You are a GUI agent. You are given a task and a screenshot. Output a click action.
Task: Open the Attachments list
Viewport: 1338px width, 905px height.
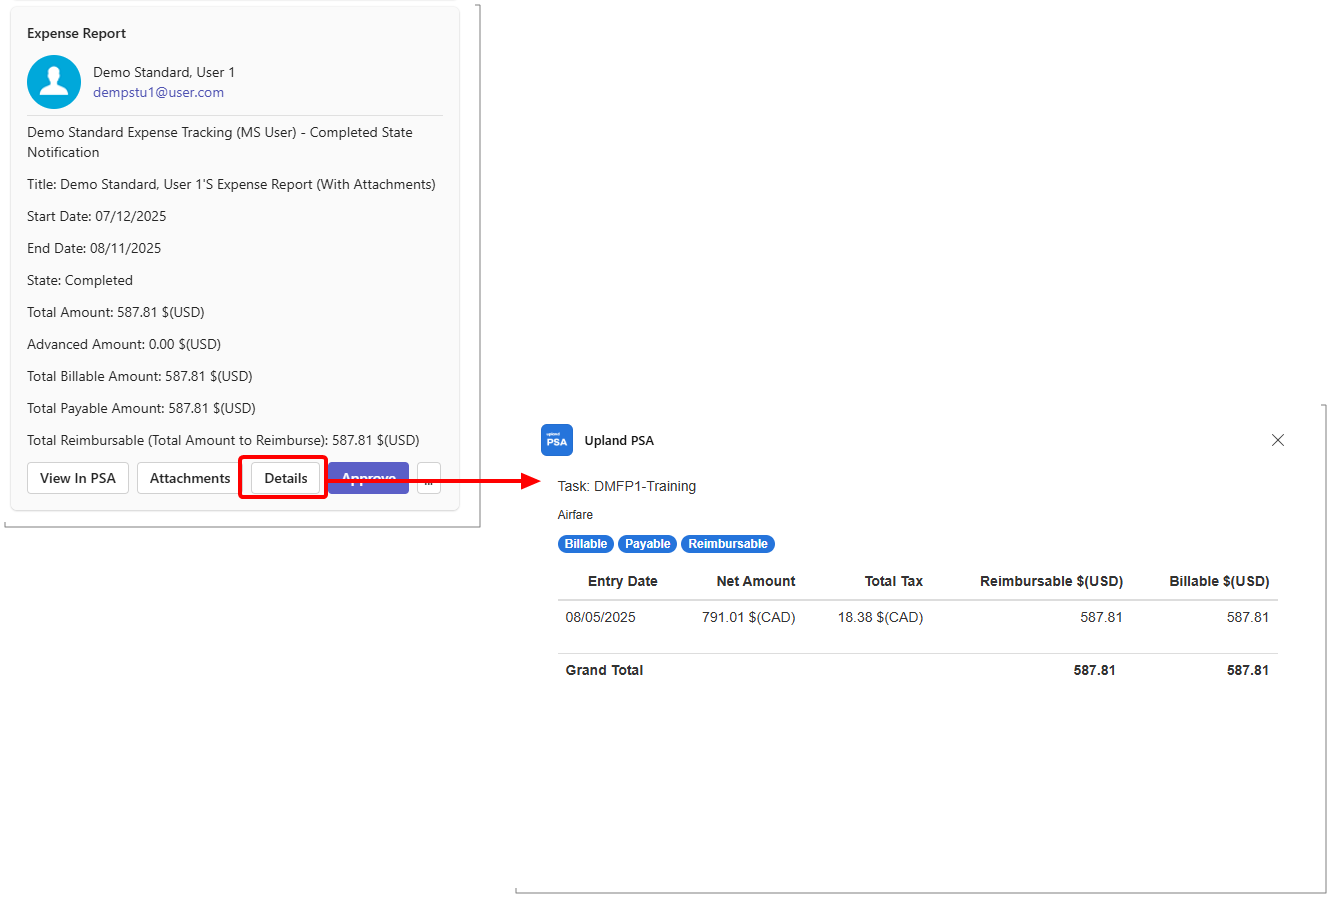187,478
